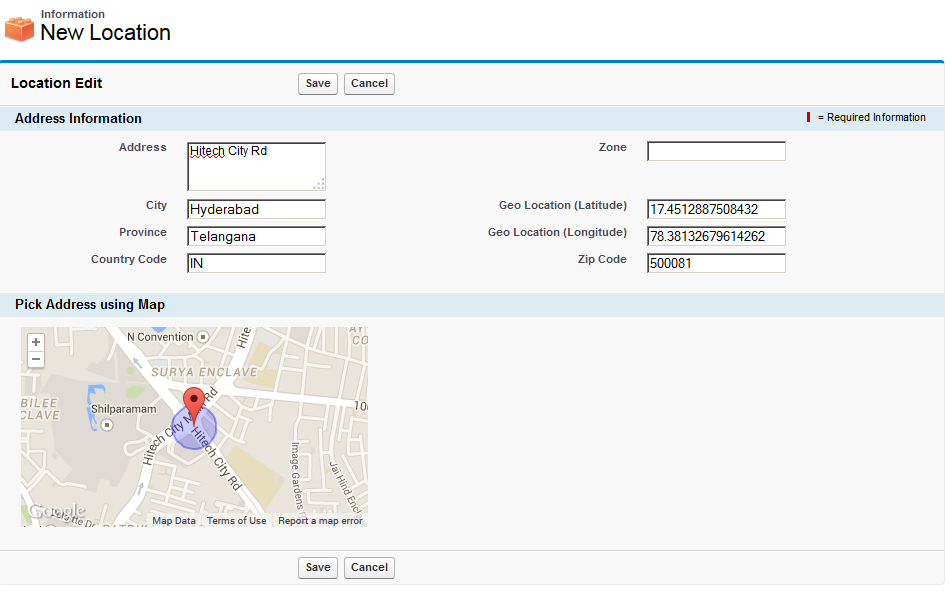Focus the Address text area
This screenshot has width=950, height=604.
(256, 166)
